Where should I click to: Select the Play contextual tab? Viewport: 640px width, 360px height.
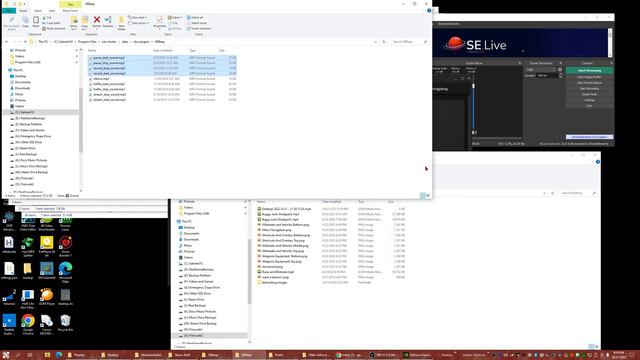70,4
